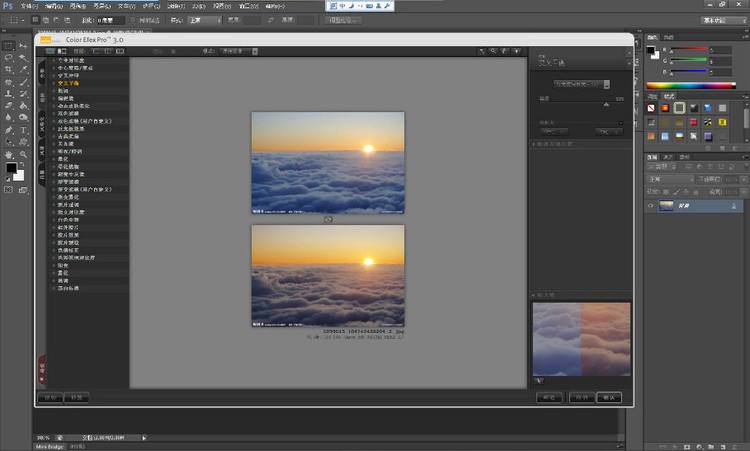This screenshot has height=451, width=750.
Task: Select the Type tool in toolbox
Action: coord(23,130)
